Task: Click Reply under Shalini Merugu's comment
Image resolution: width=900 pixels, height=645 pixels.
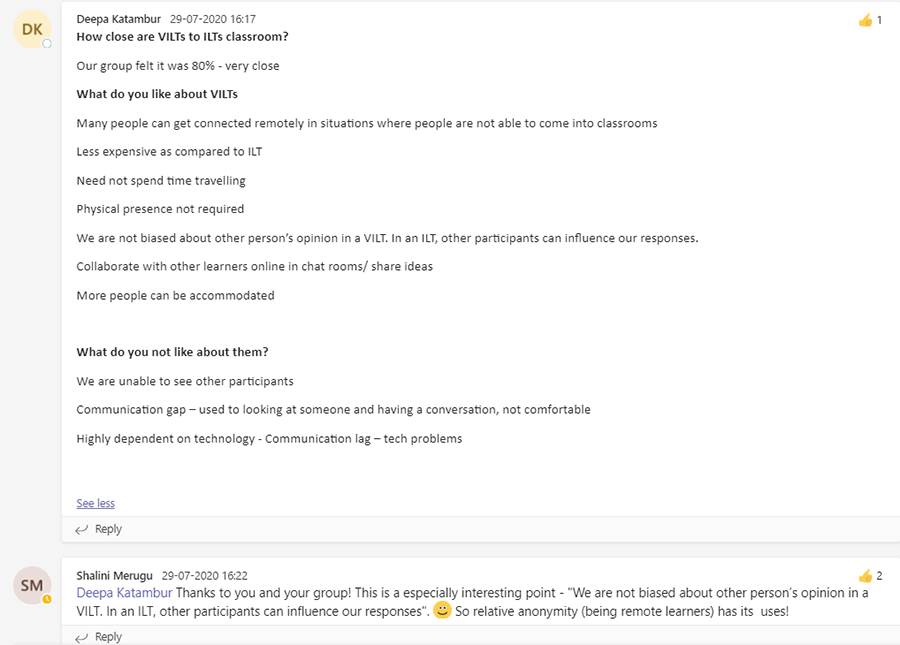Action: pyautogui.click(x=107, y=636)
